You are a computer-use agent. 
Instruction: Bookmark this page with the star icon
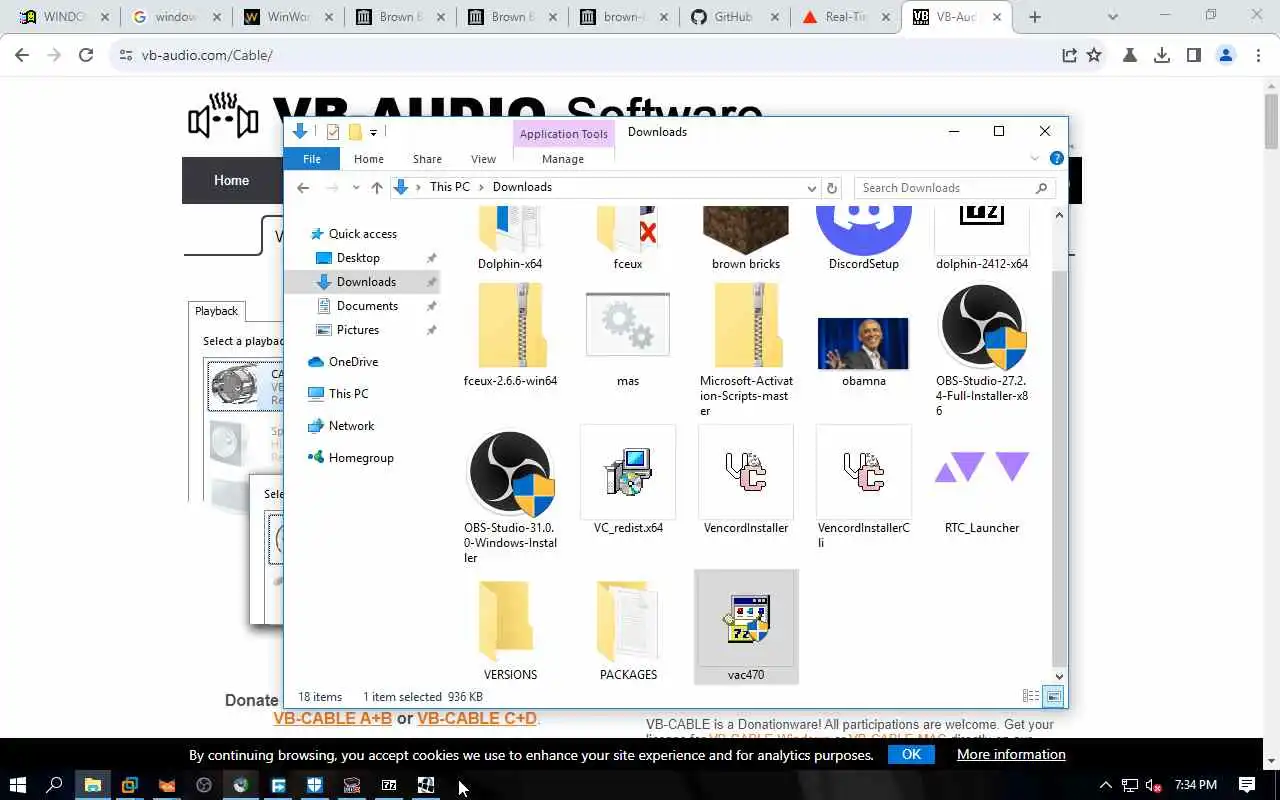1094,55
